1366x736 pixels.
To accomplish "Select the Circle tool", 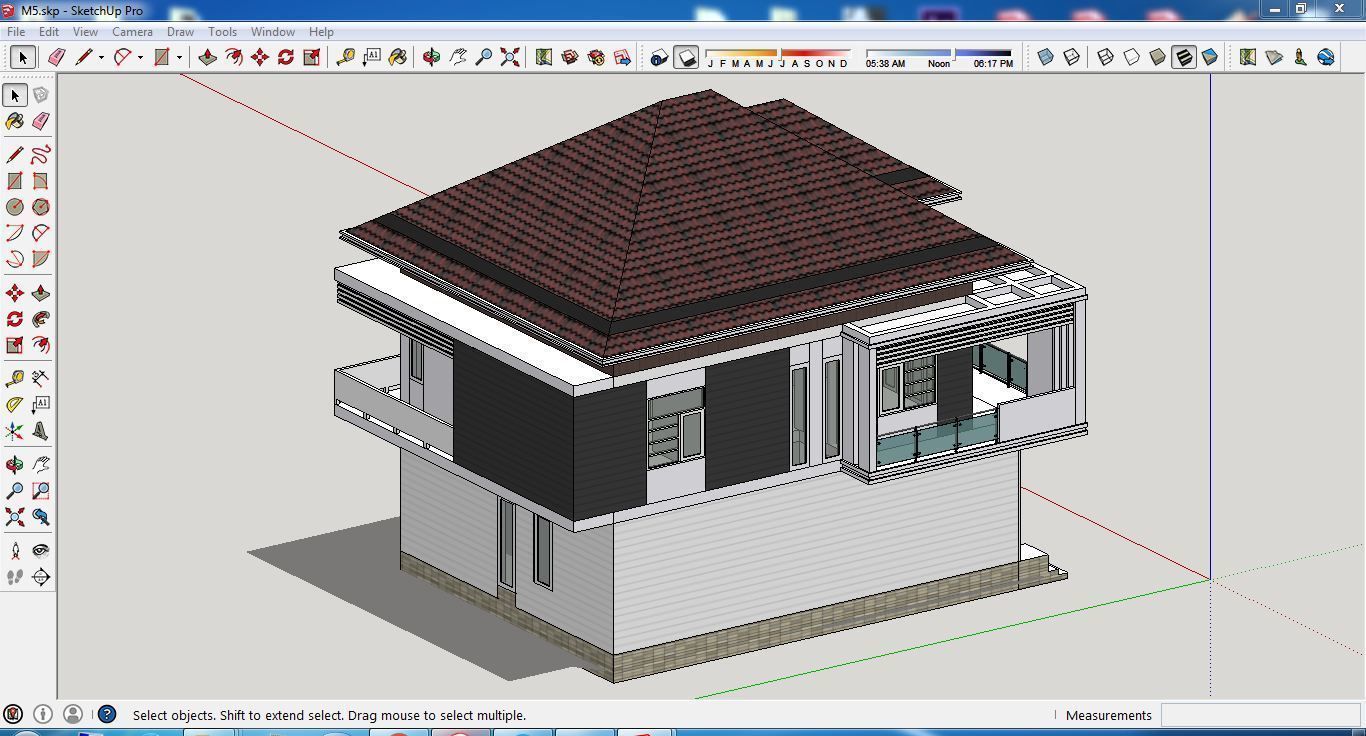I will click(15, 207).
